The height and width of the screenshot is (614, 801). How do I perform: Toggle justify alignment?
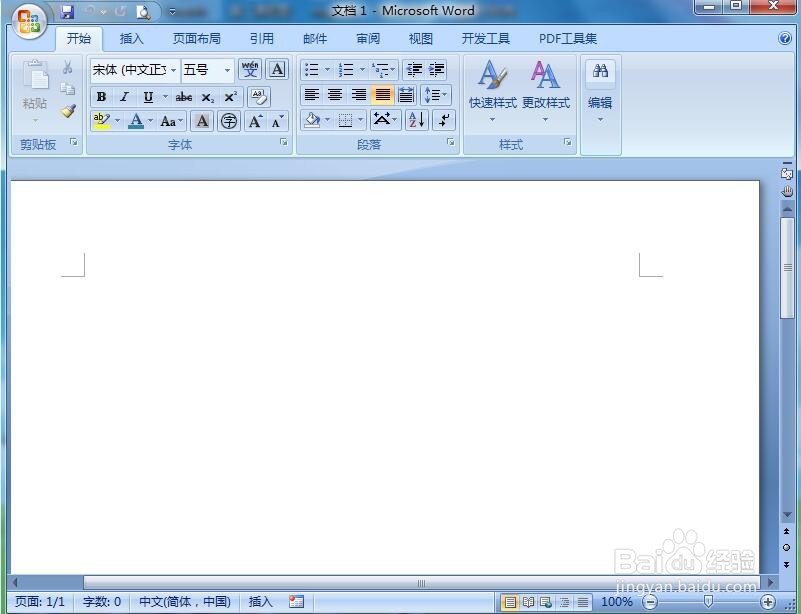pyautogui.click(x=383, y=95)
